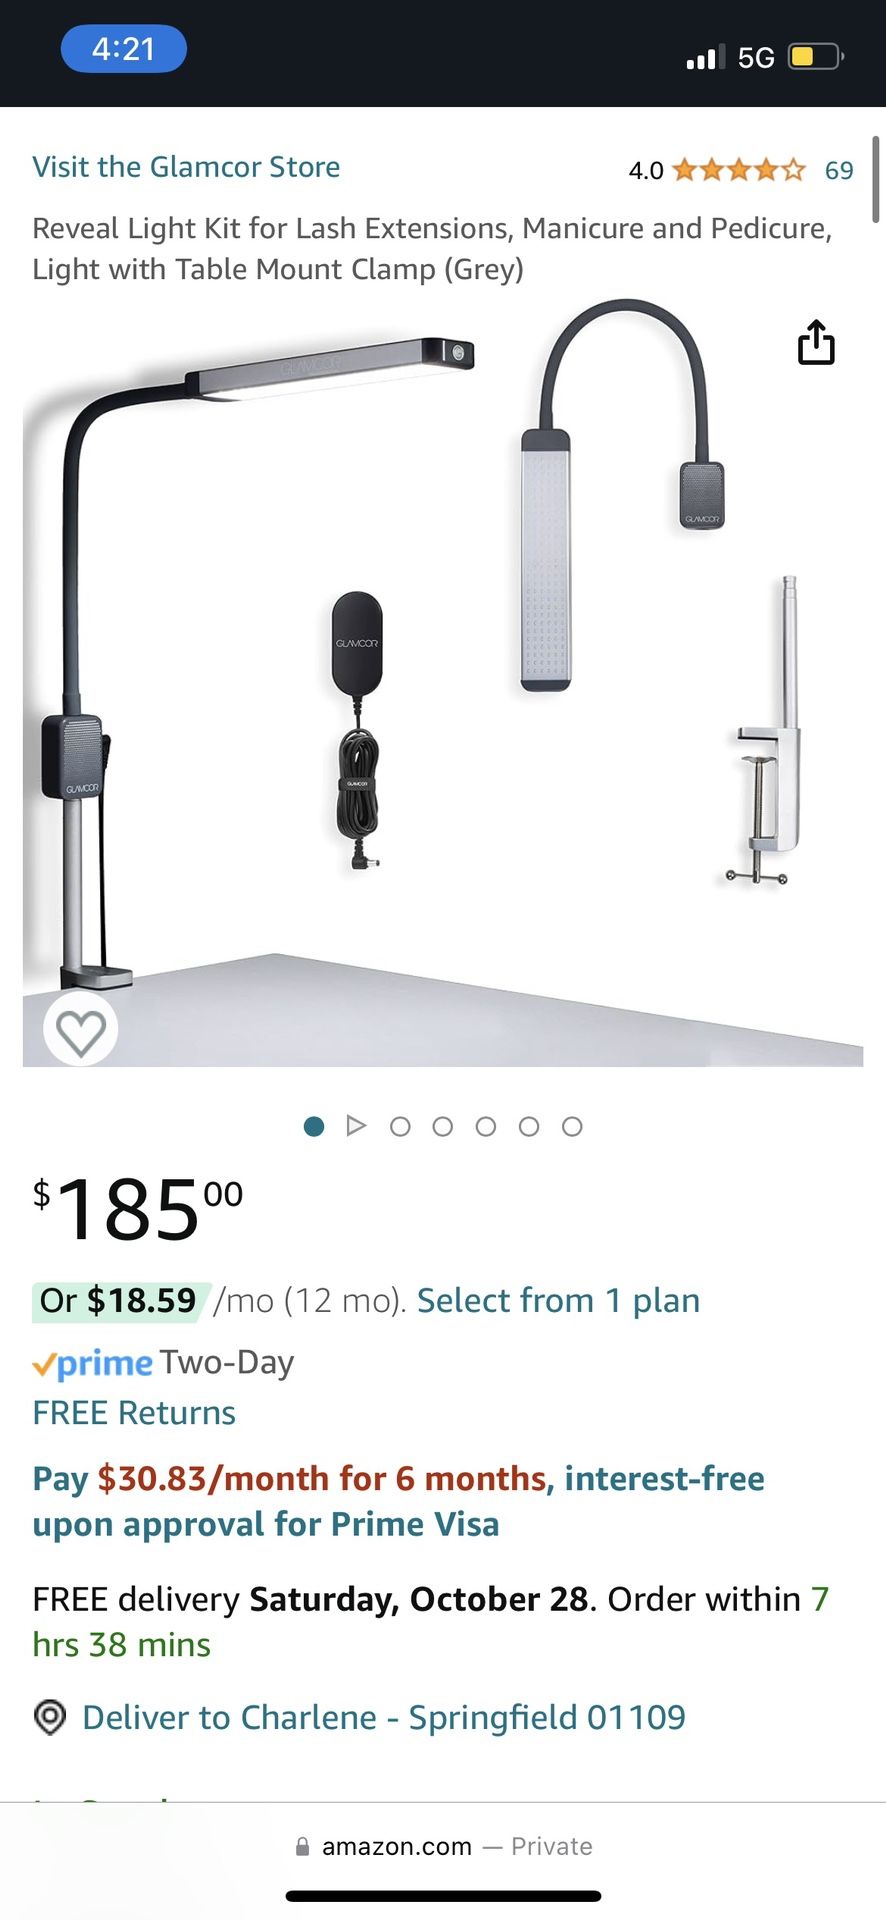The image size is (886, 1920).
Task: Tap the lock icon in the address bar
Action: point(302,1847)
